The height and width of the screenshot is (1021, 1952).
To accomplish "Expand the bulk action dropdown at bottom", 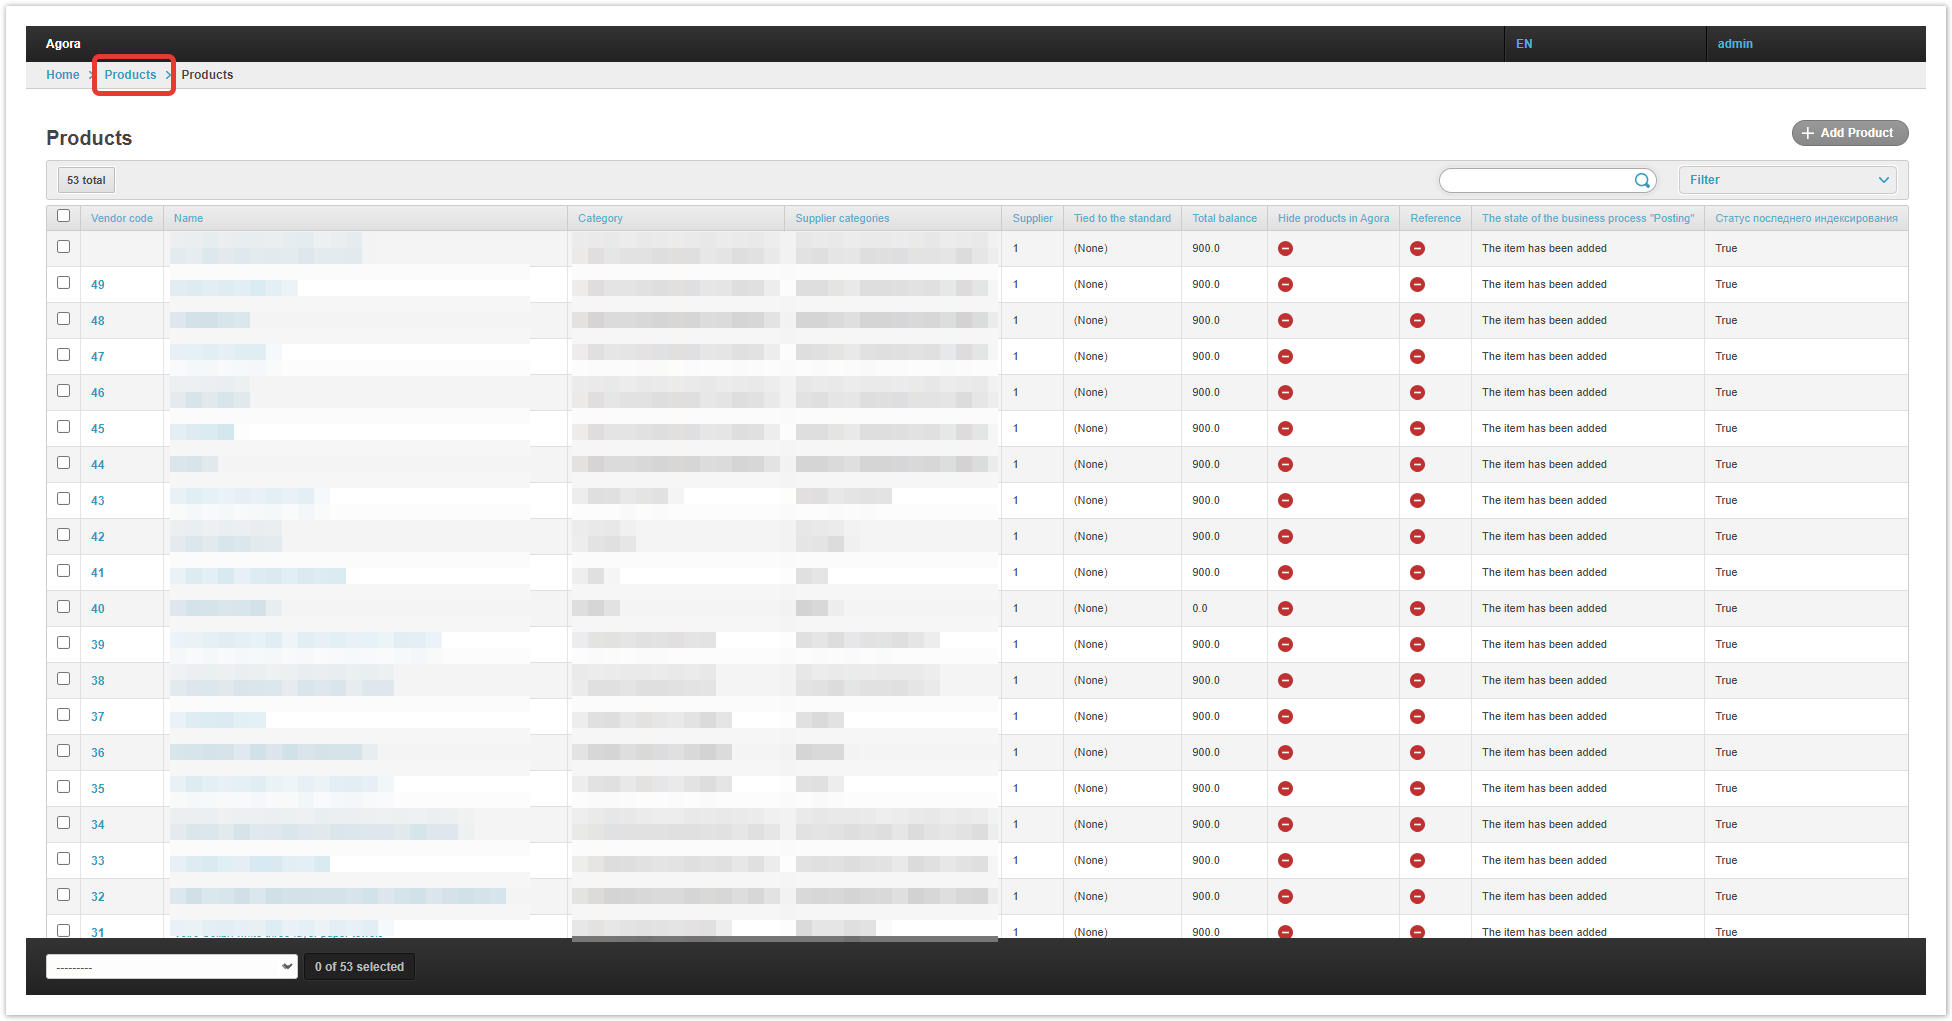I will coord(172,967).
